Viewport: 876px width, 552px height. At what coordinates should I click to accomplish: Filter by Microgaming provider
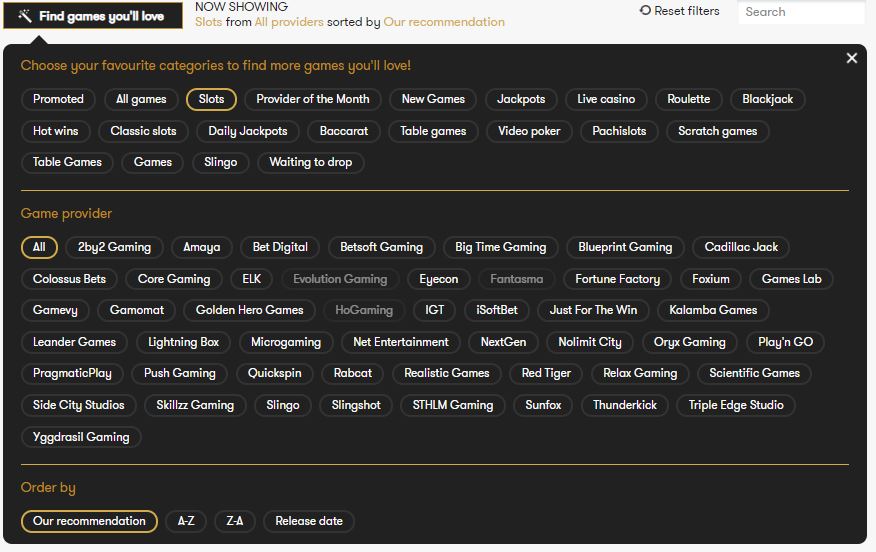(x=286, y=342)
